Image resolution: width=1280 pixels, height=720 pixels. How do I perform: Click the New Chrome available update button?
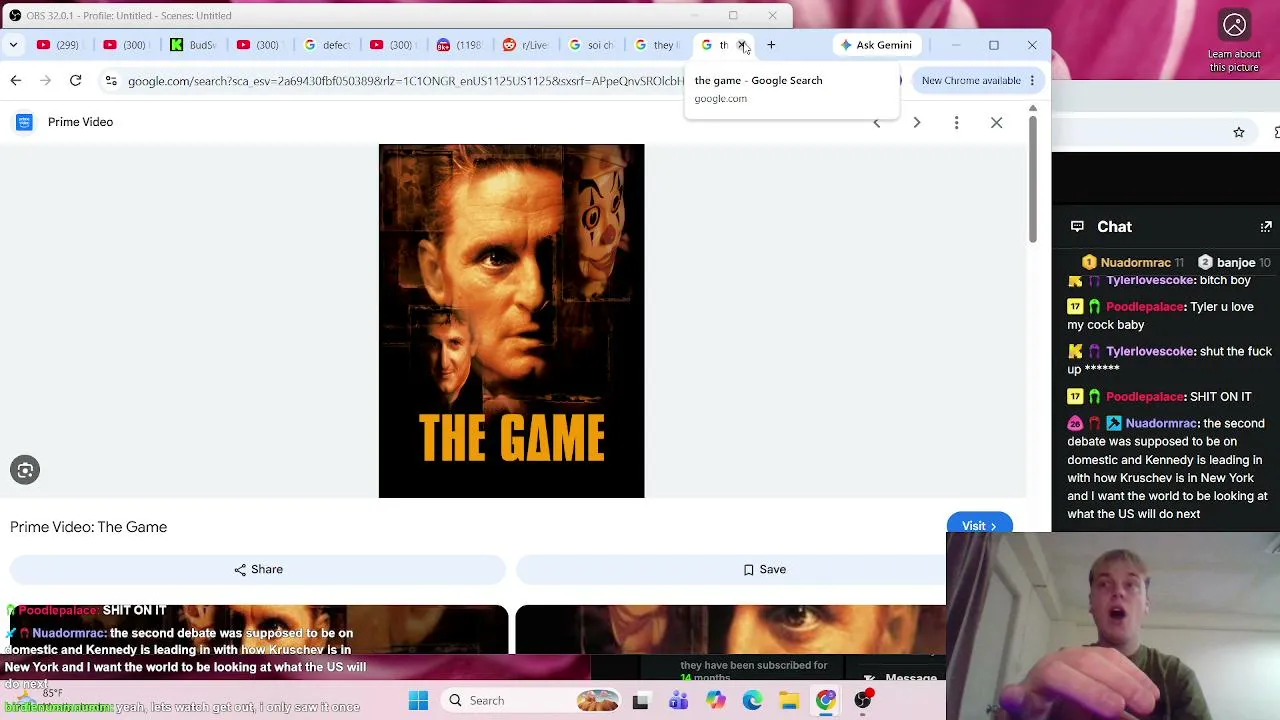971,80
